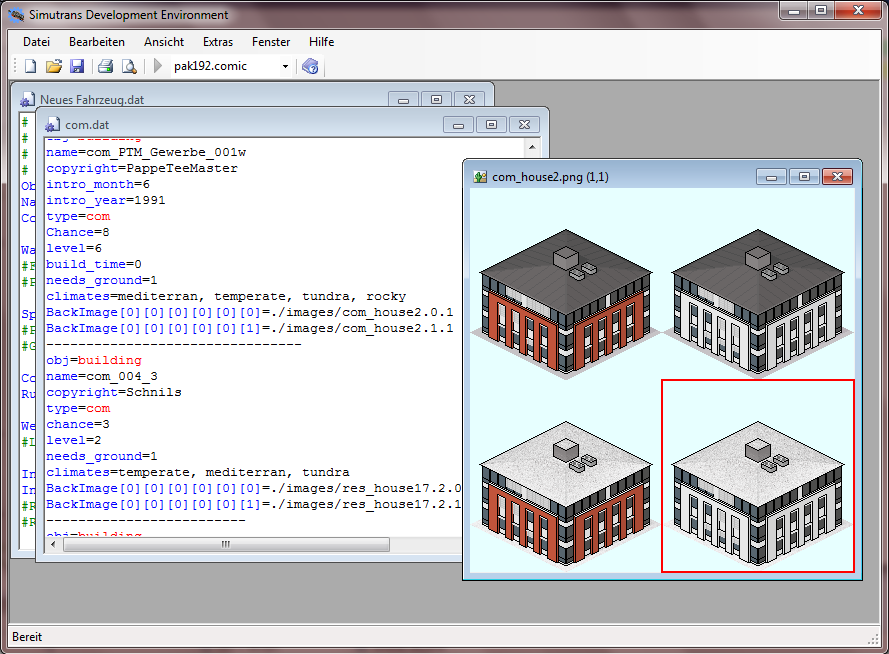The image size is (889, 654).
Task: Click the Print toolbar icon
Action: [105, 67]
